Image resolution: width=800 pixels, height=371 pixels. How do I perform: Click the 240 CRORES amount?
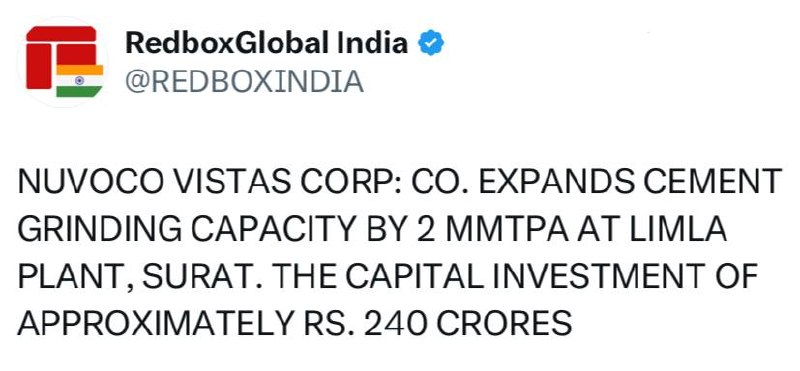pyautogui.click(x=468, y=324)
